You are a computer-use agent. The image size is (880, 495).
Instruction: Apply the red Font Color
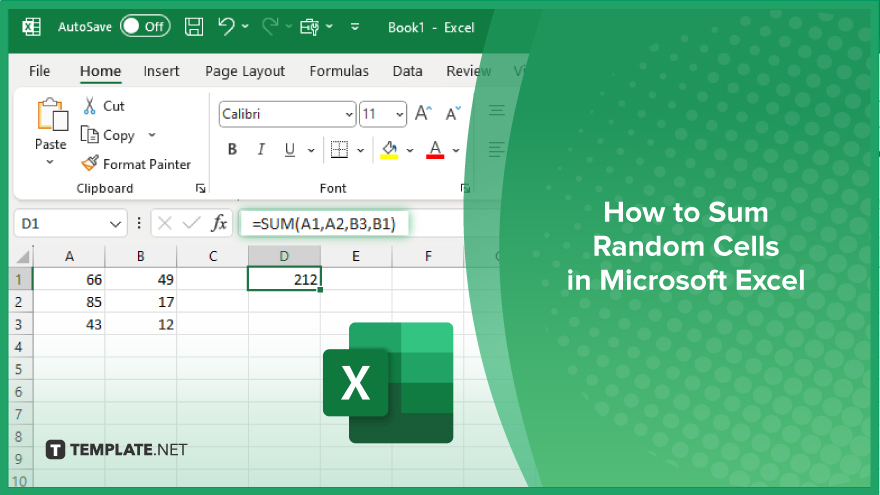(435, 149)
